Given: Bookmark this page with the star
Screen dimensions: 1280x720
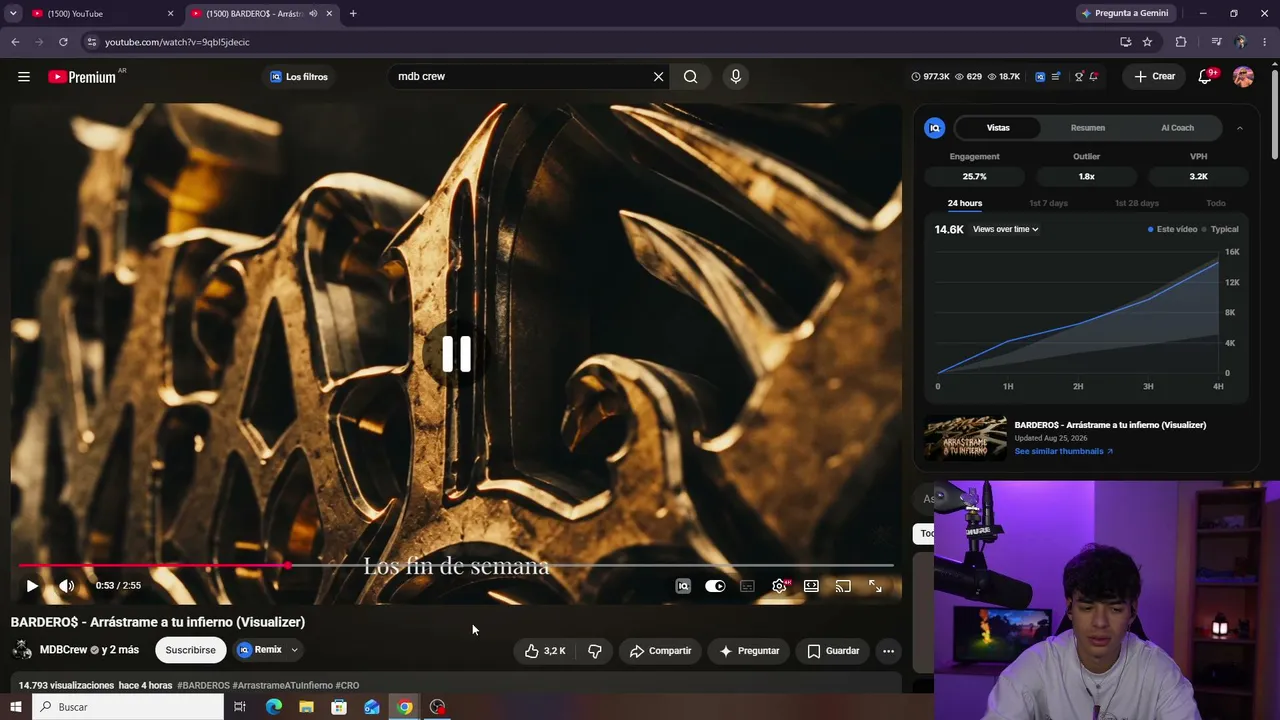Looking at the screenshot, I should pyautogui.click(x=1147, y=42).
